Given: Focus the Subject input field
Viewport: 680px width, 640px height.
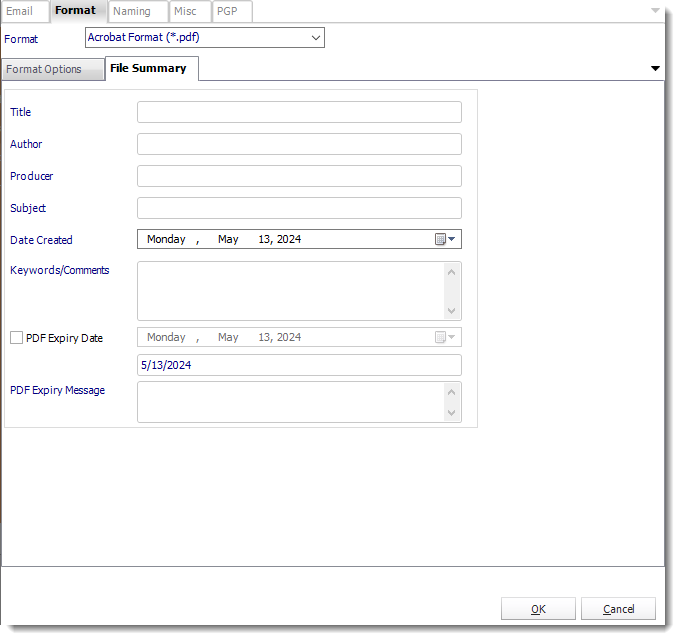Looking at the screenshot, I should (299, 209).
